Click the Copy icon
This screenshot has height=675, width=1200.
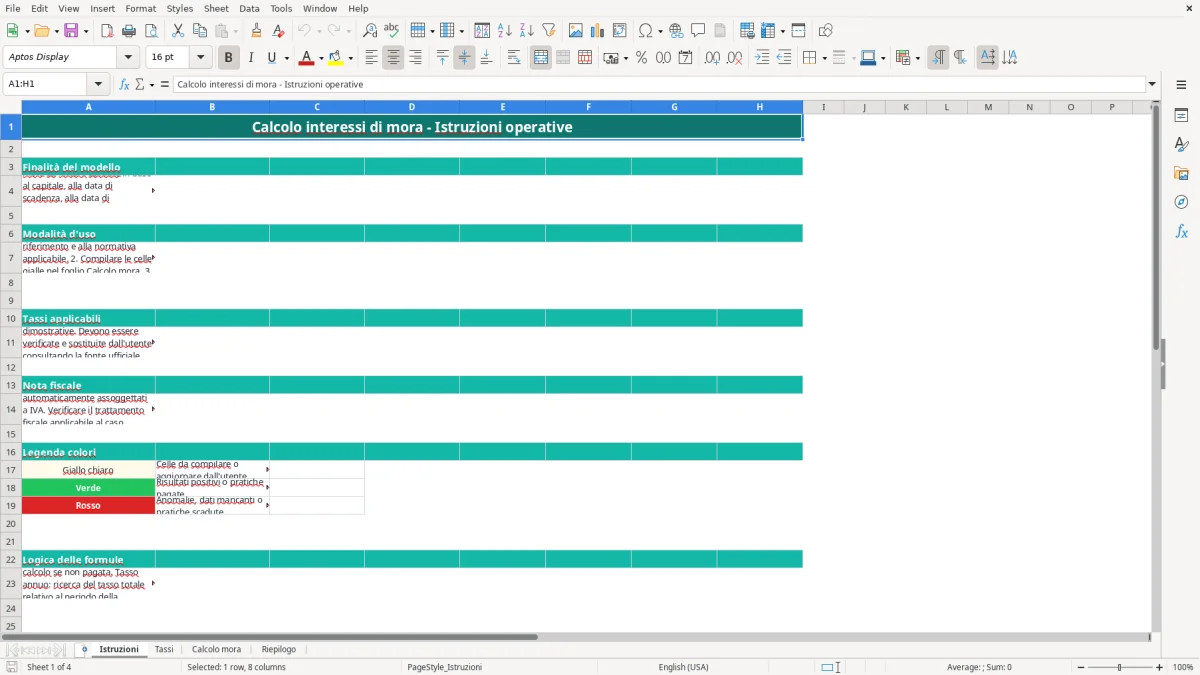coord(200,31)
